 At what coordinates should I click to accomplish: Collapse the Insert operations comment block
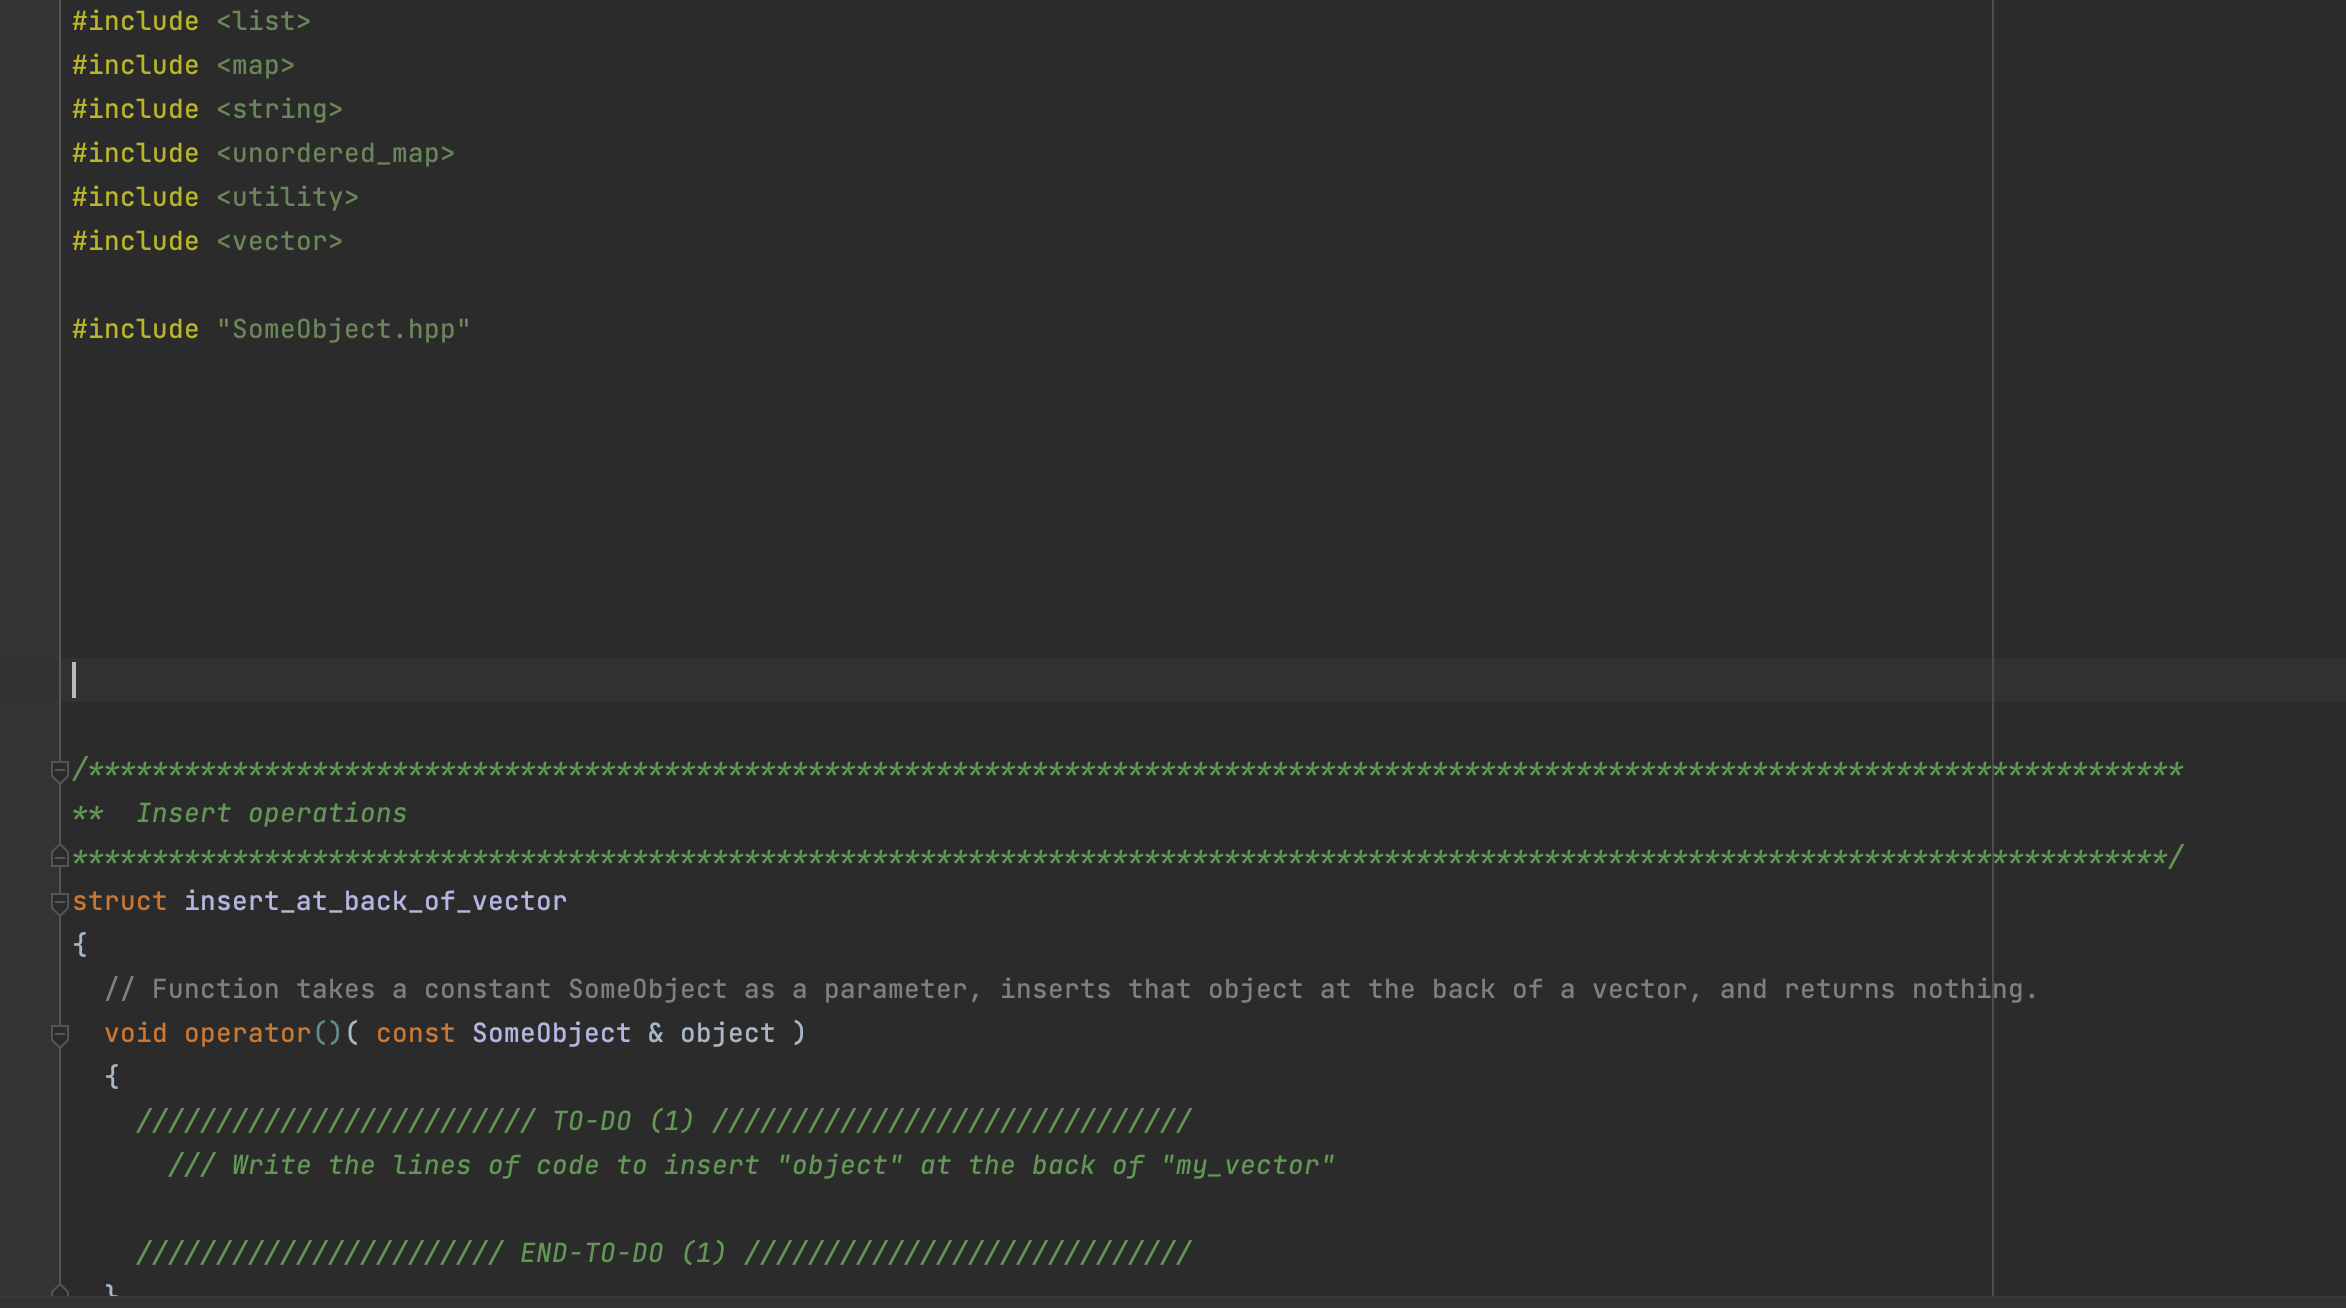[x=57, y=771]
